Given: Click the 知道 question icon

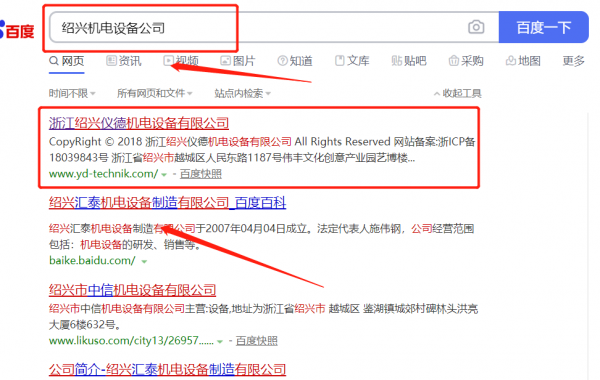Looking at the screenshot, I should pos(282,60).
